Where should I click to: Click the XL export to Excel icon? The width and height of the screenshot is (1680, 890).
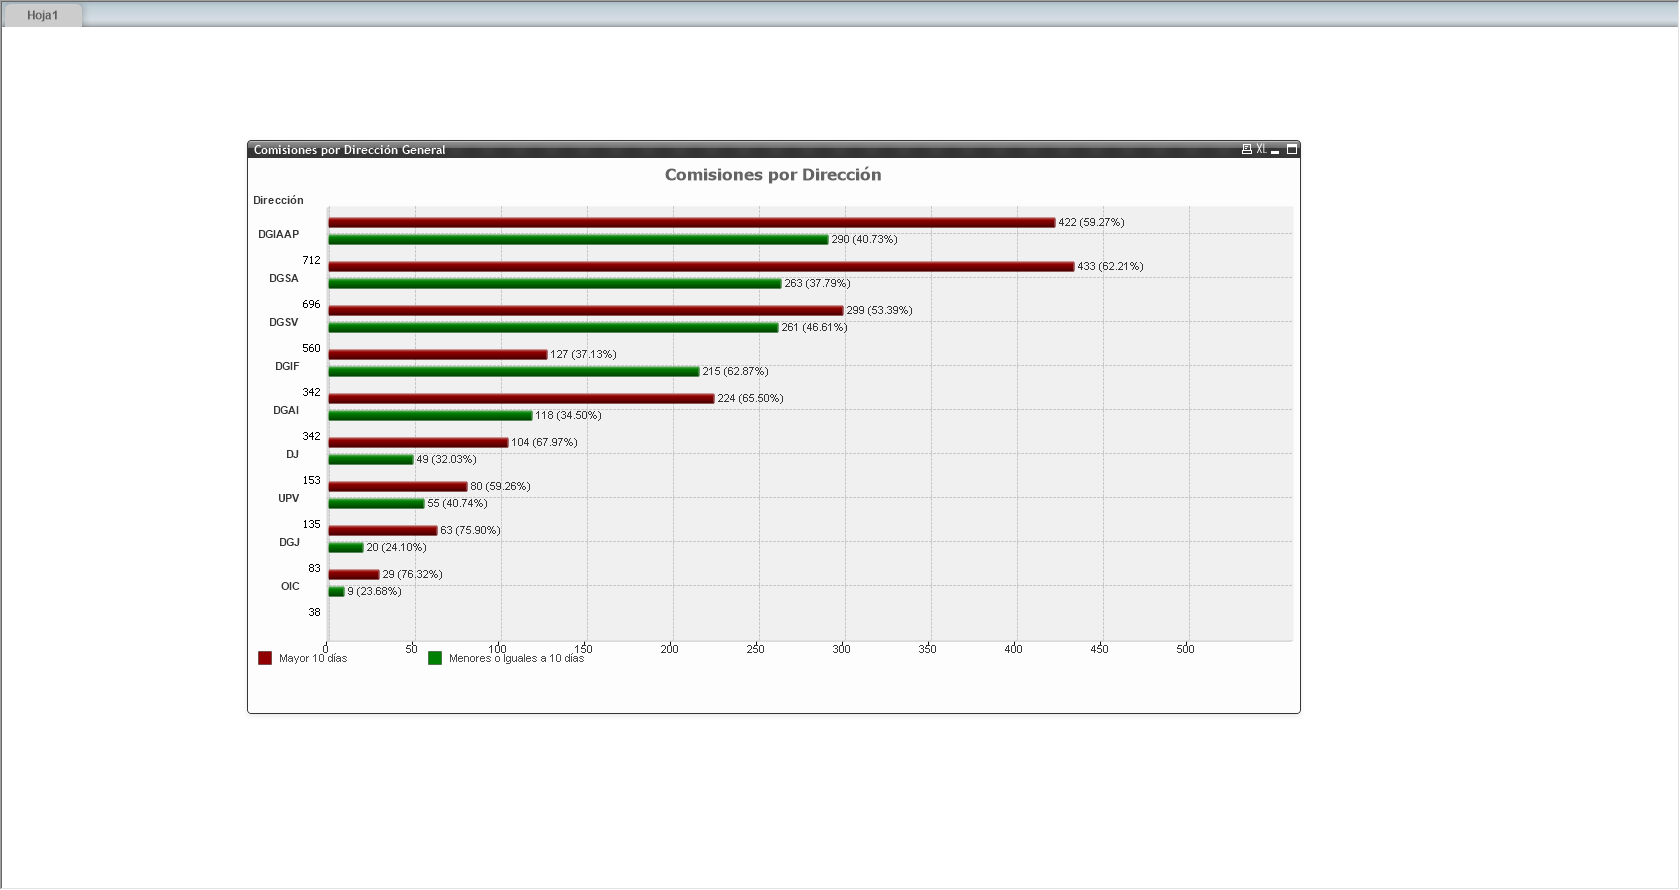tap(1261, 149)
